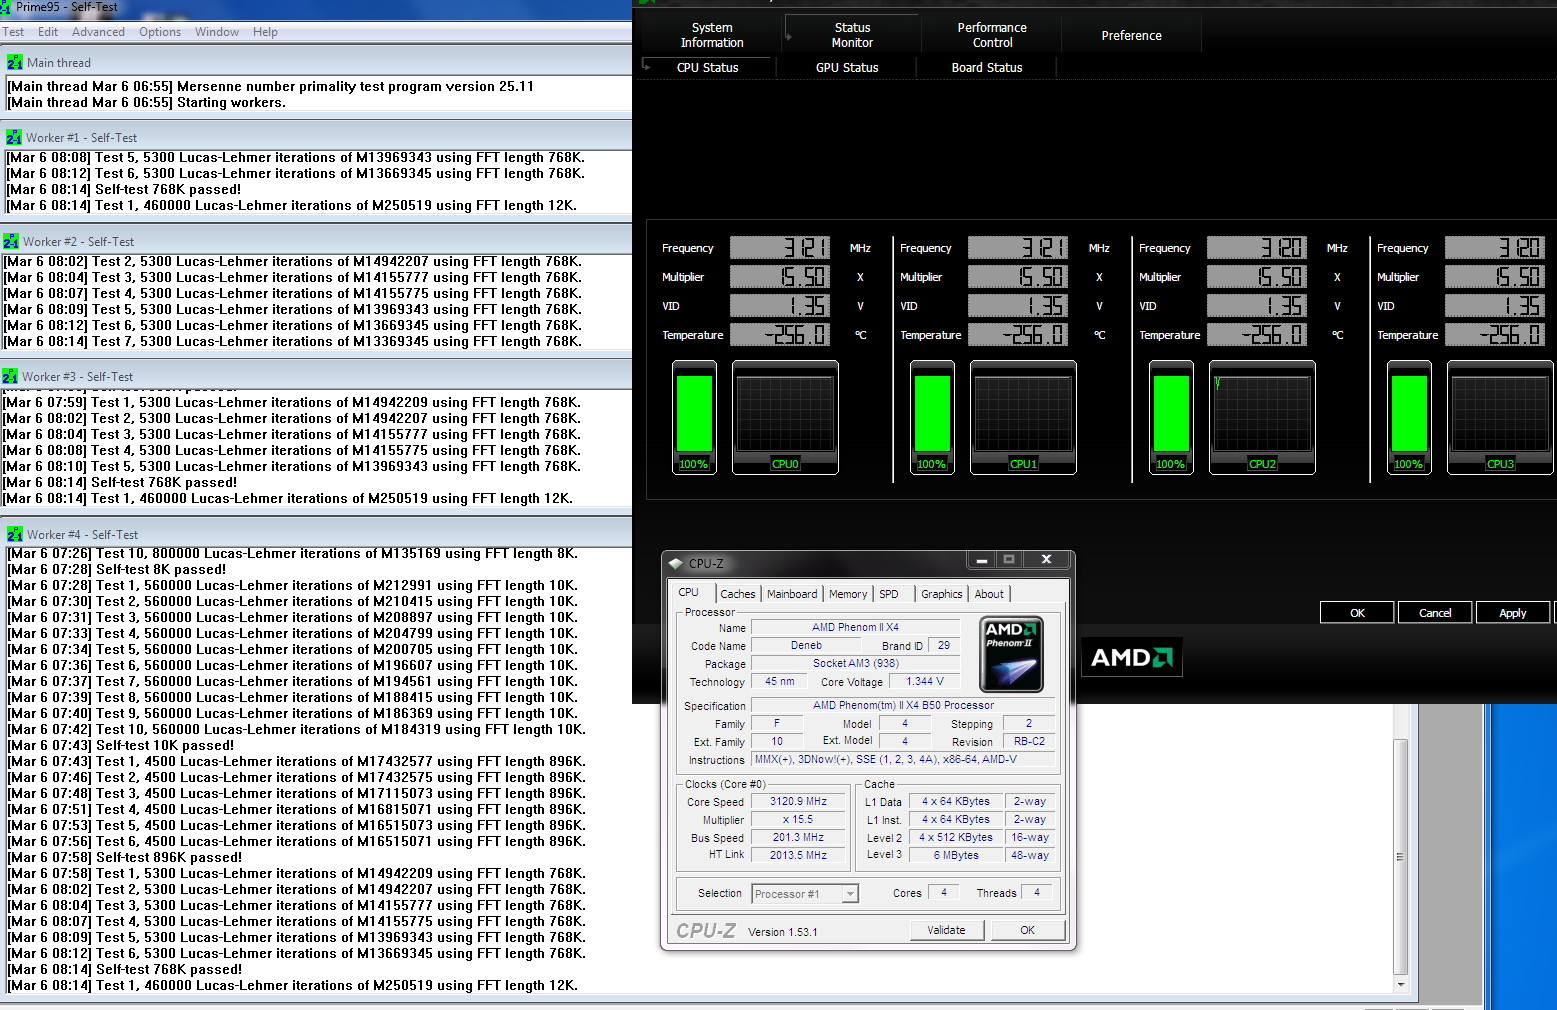
Task: Switch to CPU Status sub-tab
Action: pyautogui.click(x=708, y=68)
